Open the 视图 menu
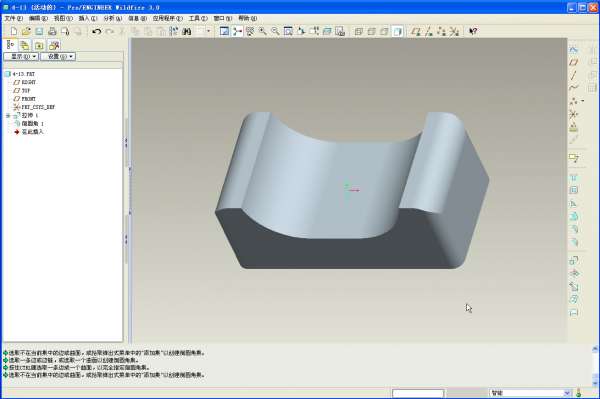This screenshot has width=600, height=399. point(63,18)
